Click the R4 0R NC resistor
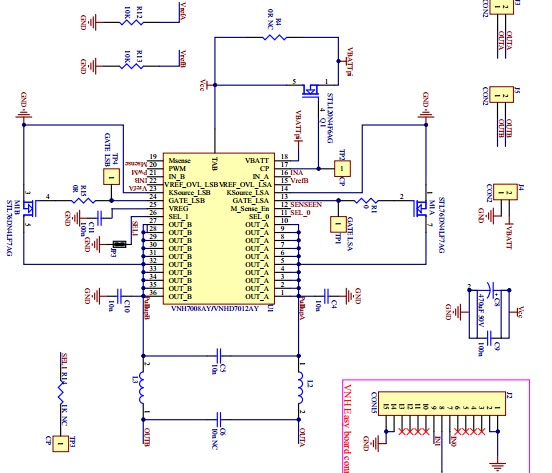 pos(274,37)
